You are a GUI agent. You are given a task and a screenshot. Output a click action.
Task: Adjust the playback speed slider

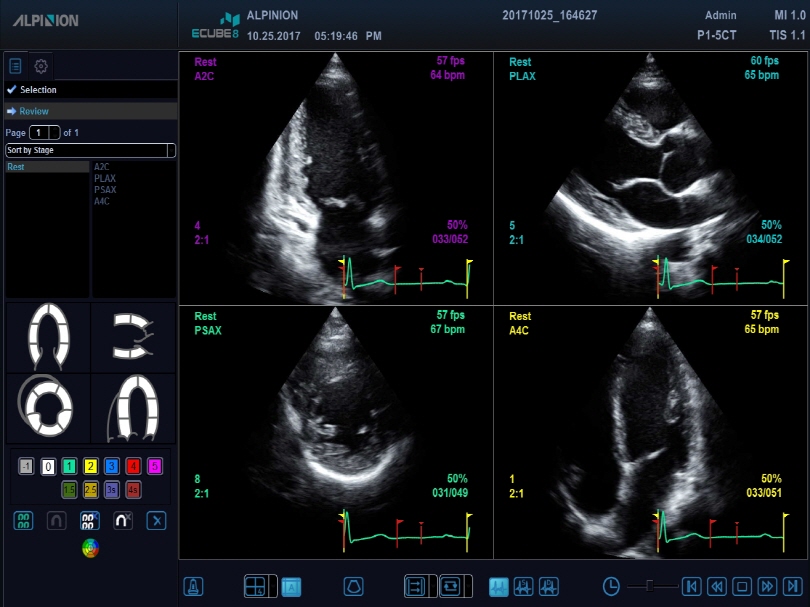pyautogui.click(x=650, y=586)
